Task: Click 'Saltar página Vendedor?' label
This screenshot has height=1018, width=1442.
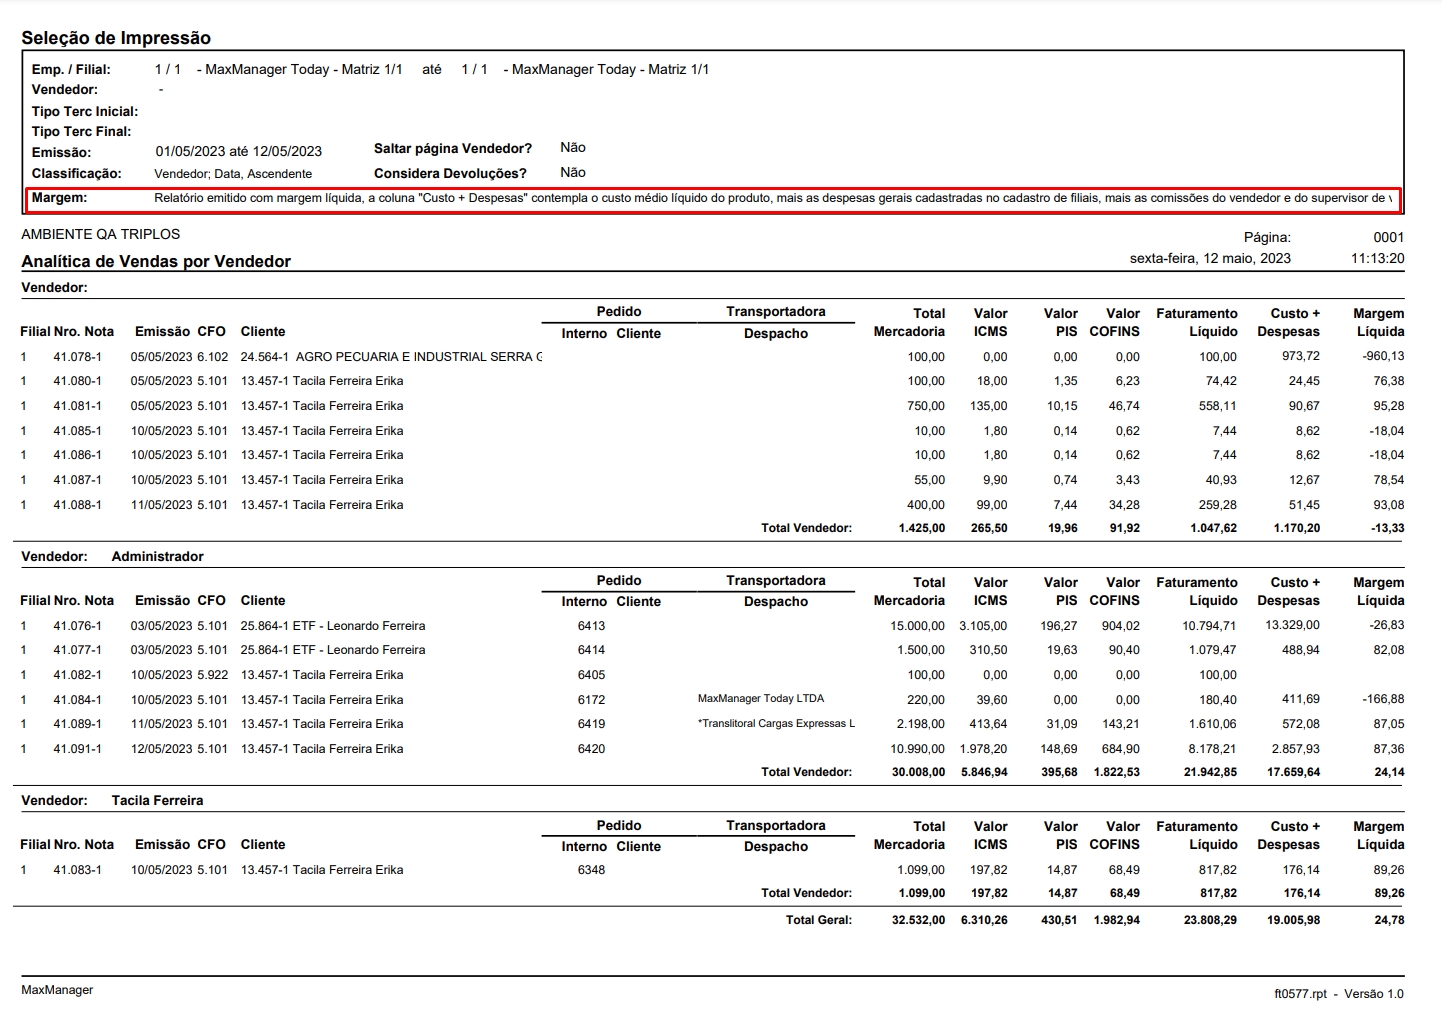Action: click(453, 148)
